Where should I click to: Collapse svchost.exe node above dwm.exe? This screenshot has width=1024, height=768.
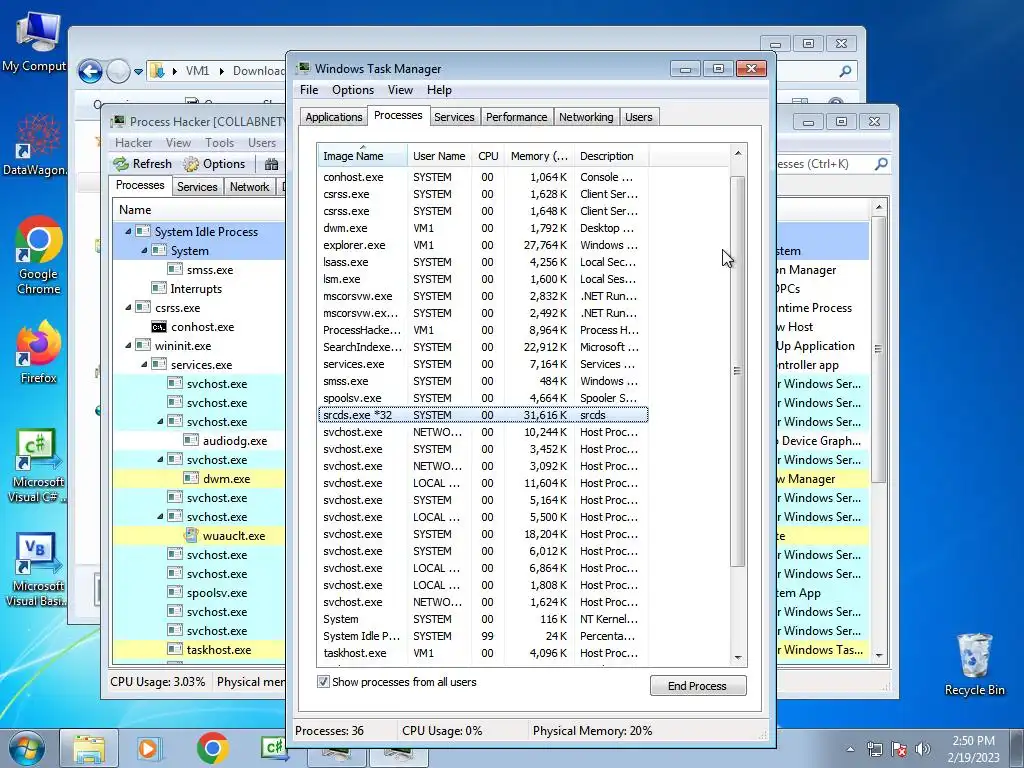(x=161, y=459)
